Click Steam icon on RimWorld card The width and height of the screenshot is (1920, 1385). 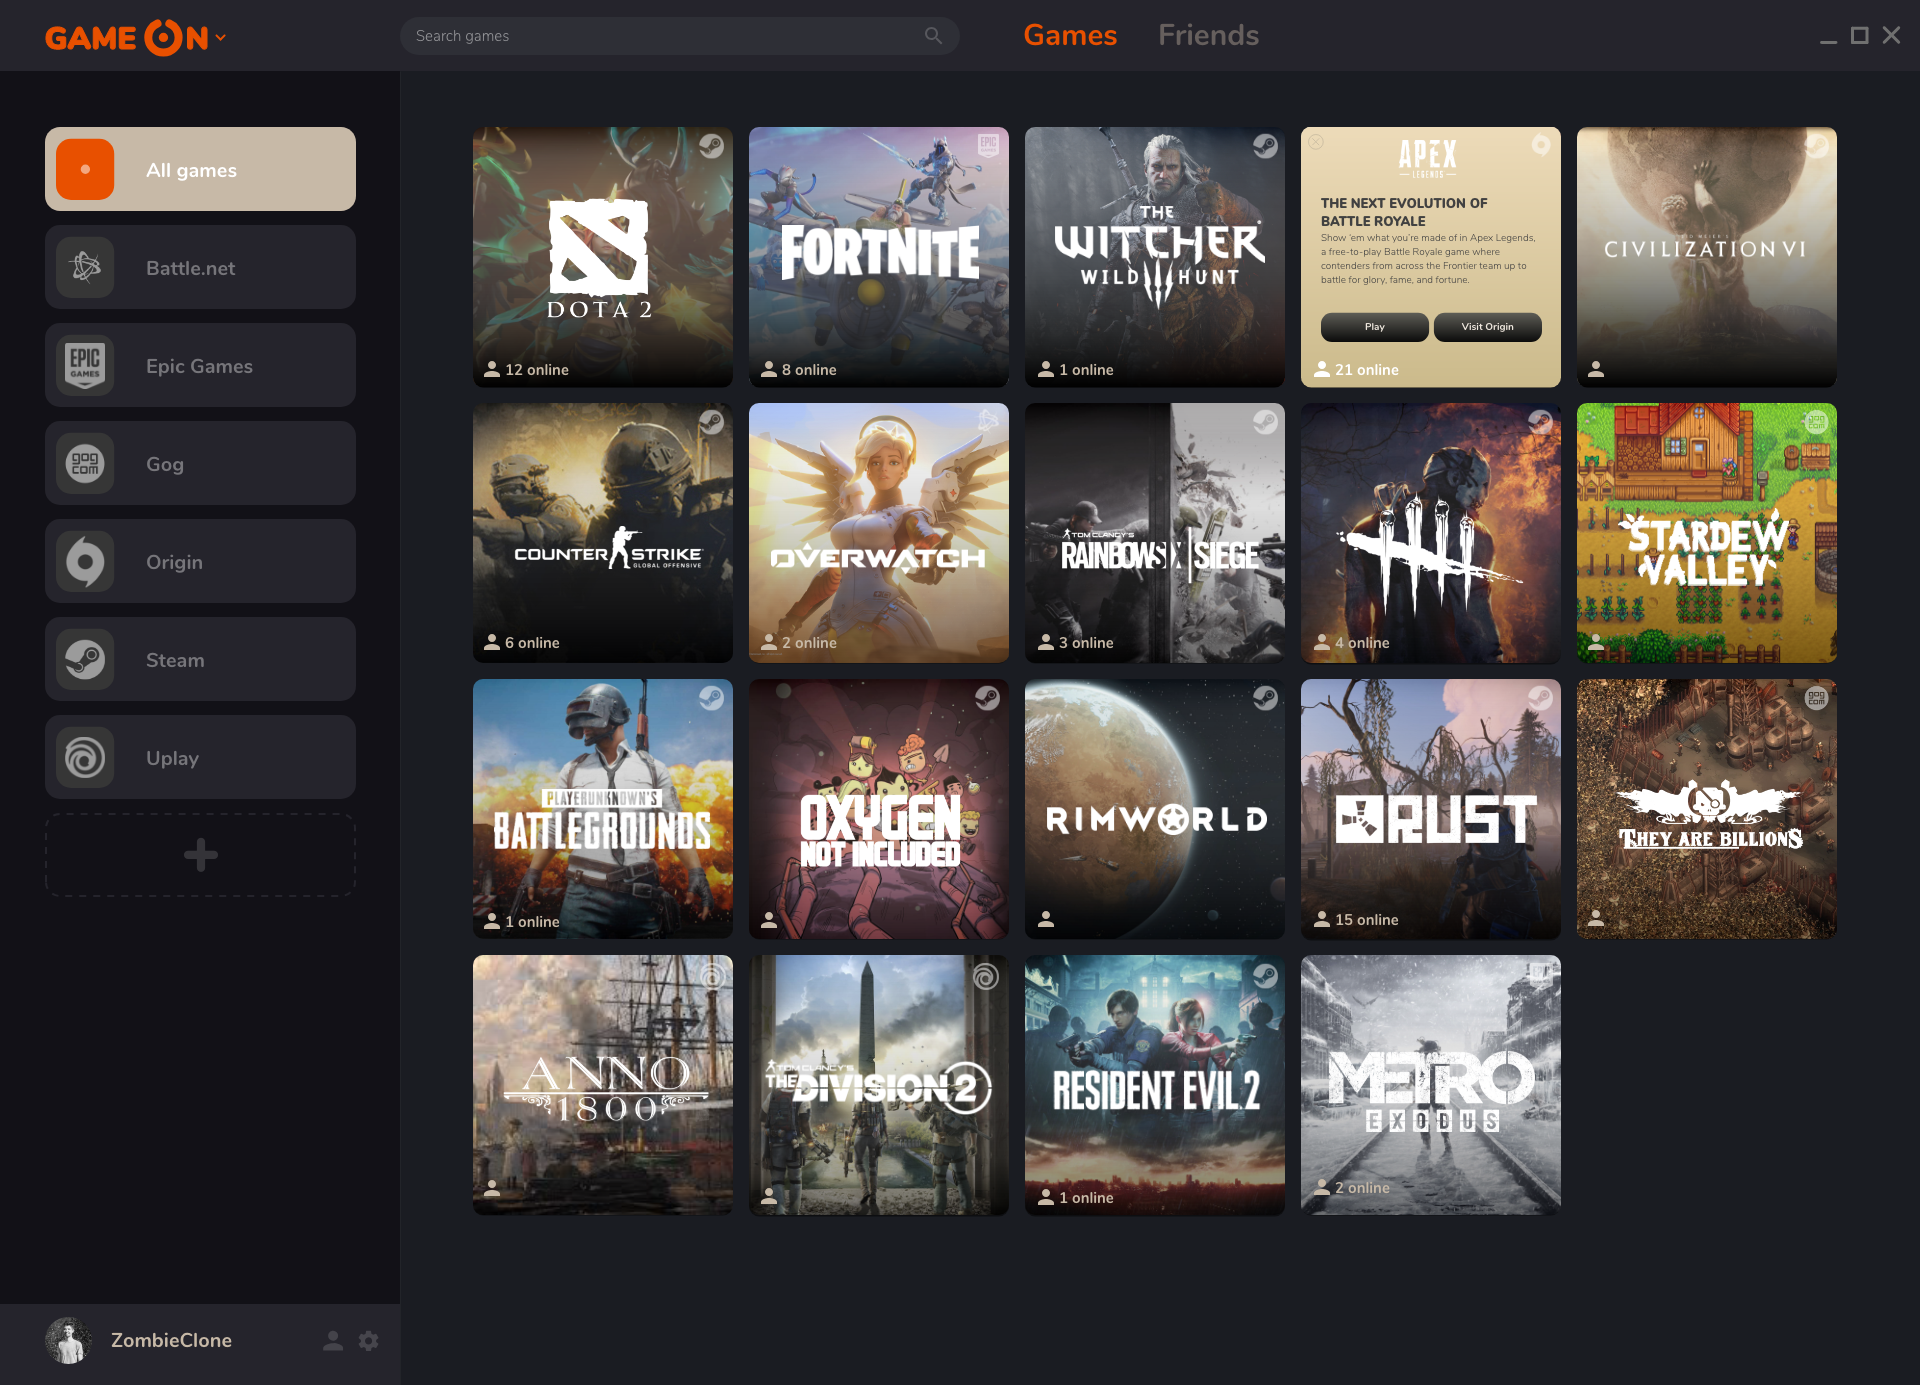pos(1265,698)
